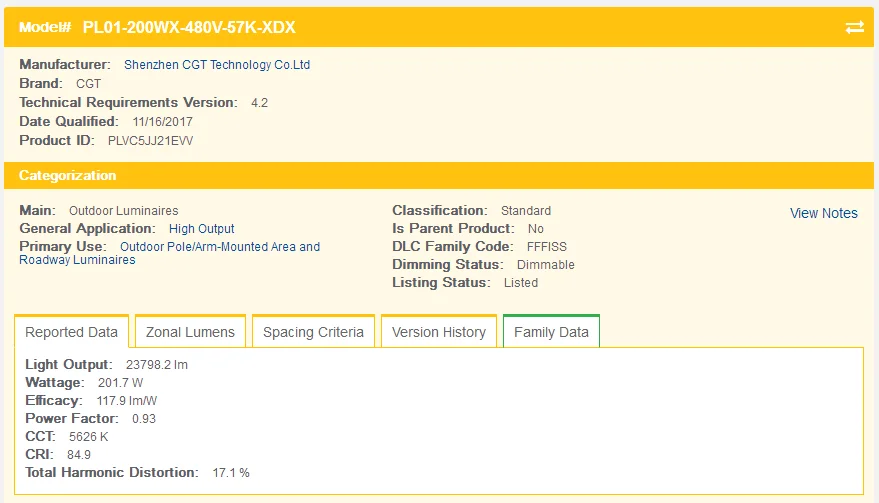Image resolution: width=879 pixels, height=503 pixels.
Task: Switch to the Zonal Lumens tab
Action: point(190,332)
